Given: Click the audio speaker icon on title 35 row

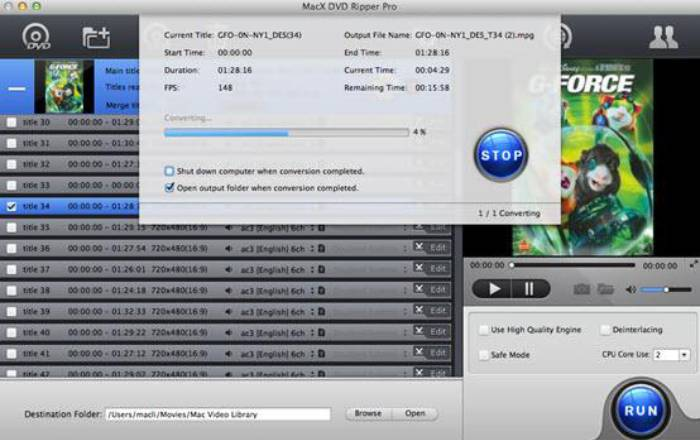Looking at the screenshot, I should pos(229,228).
